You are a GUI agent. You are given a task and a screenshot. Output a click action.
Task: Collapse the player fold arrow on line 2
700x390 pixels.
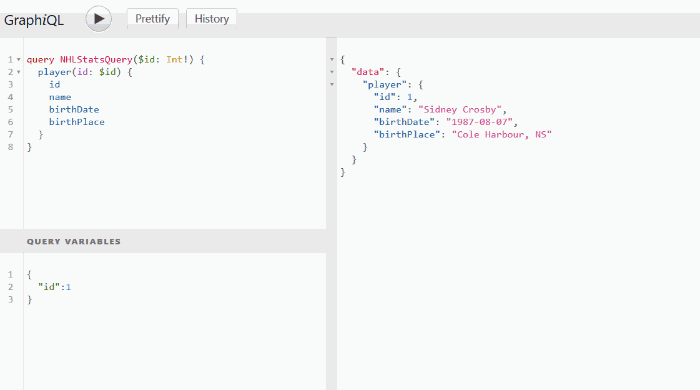tap(19, 72)
